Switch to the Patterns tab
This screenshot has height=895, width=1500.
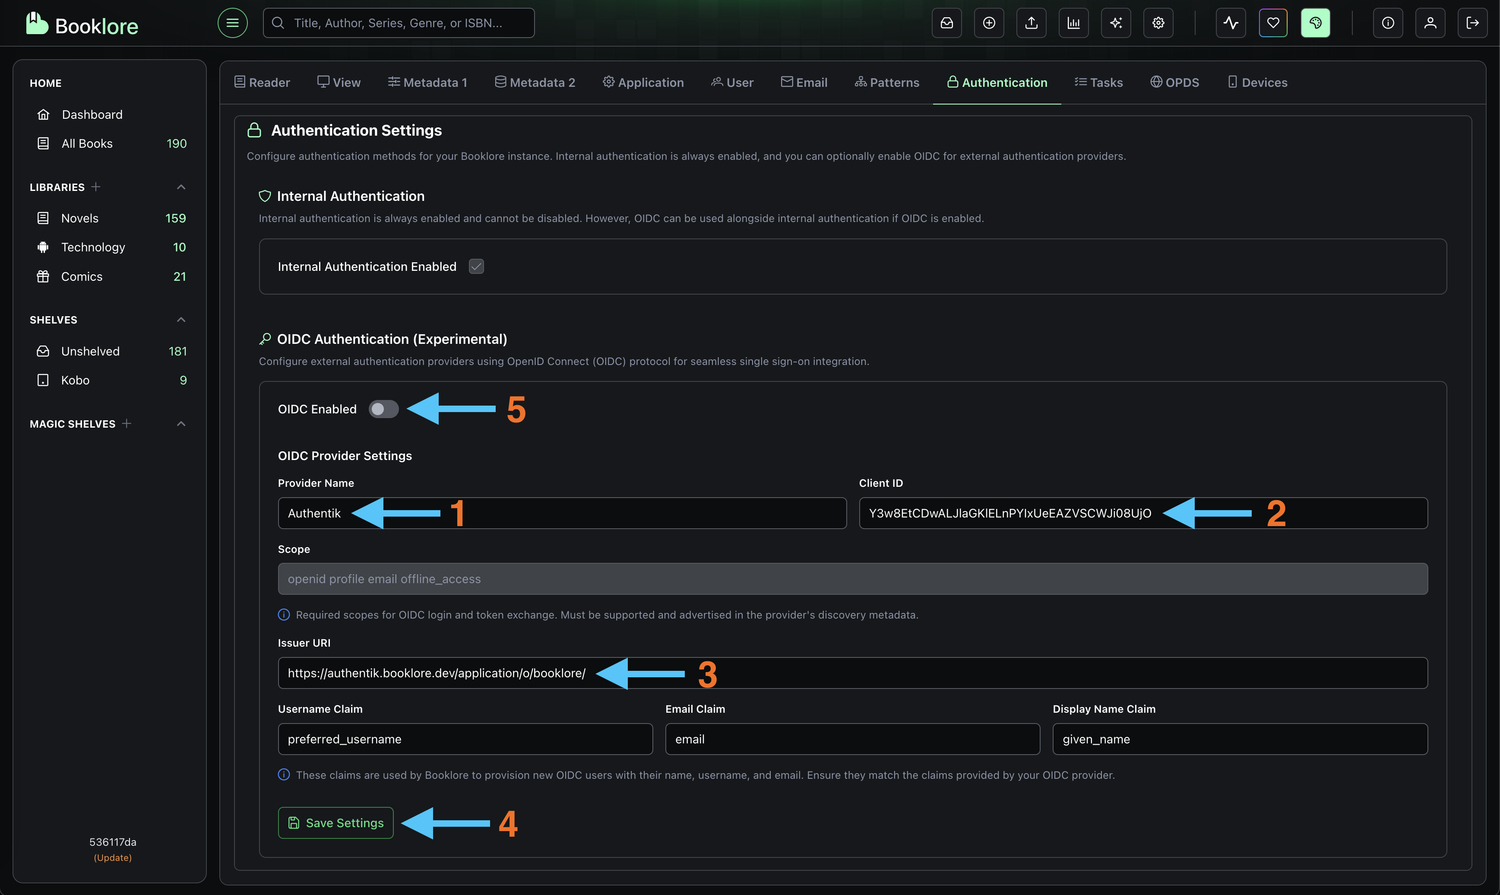click(887, 82)
